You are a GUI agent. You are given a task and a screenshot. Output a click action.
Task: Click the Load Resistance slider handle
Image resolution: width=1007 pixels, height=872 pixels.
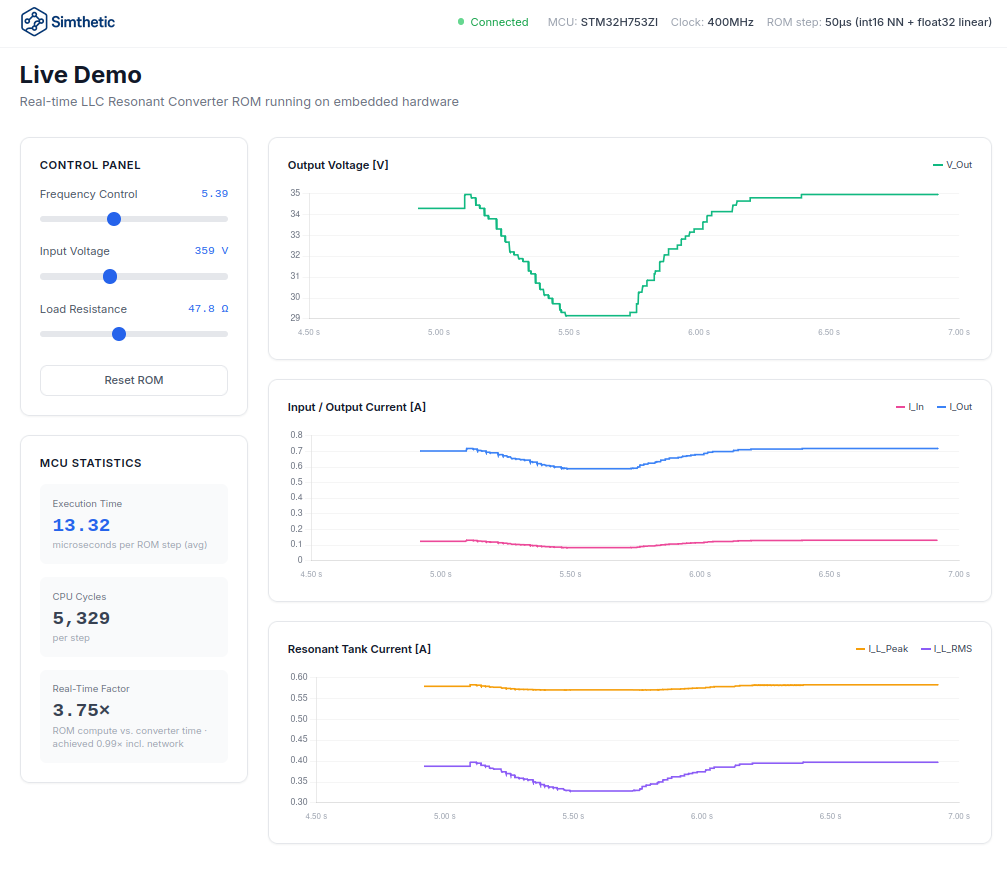pos(119,334)
